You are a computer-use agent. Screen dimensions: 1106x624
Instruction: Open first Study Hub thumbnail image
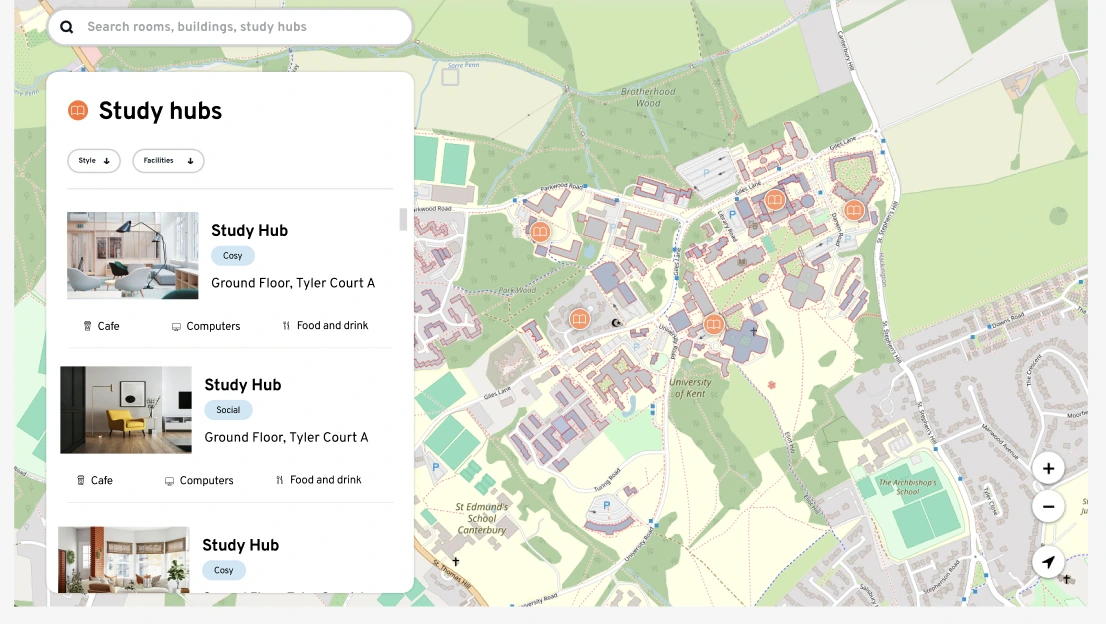coord(133,255)
